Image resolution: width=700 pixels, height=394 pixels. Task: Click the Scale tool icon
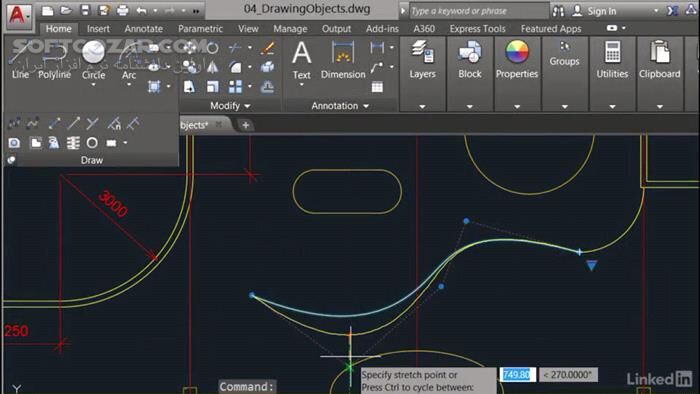pos(212,87)
